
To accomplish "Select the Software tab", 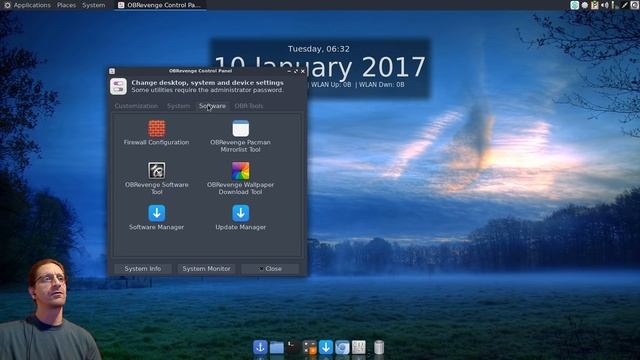I will tap(212, 106).
